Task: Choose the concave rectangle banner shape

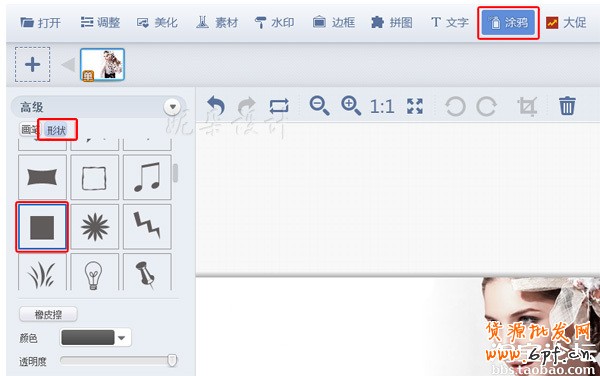Action: pyautogui.click(x=42, y=177)
